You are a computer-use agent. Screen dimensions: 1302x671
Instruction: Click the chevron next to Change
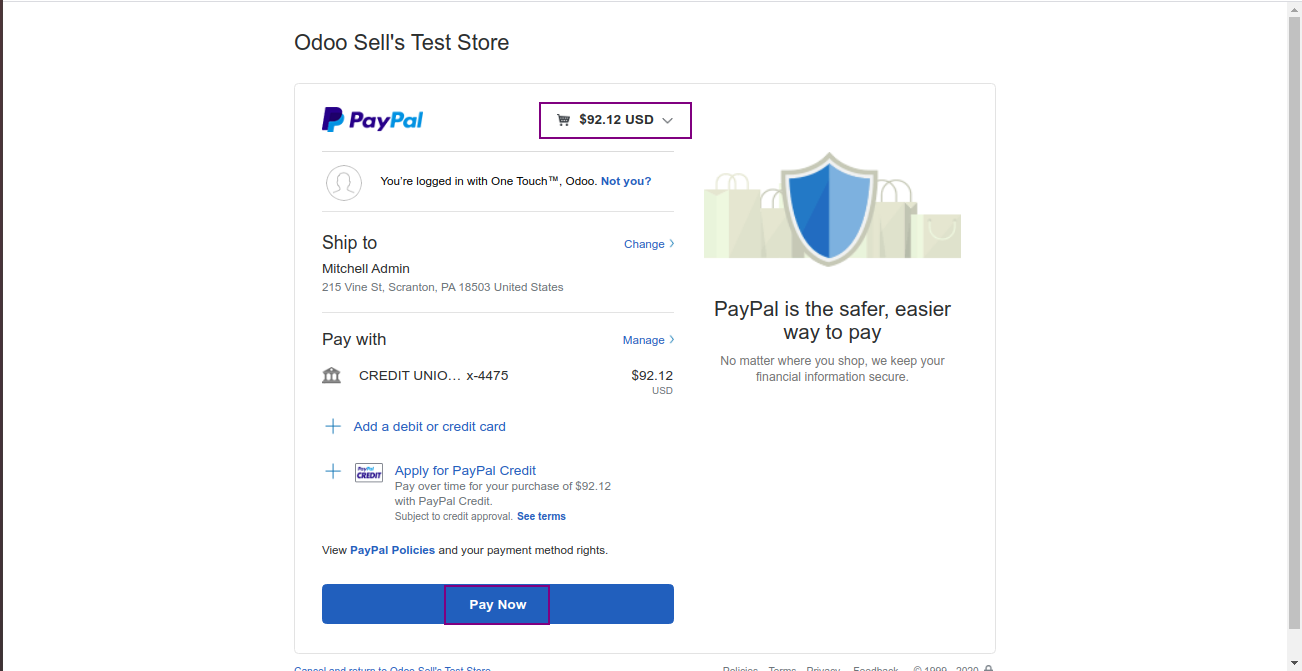click(x=671, y=243)
